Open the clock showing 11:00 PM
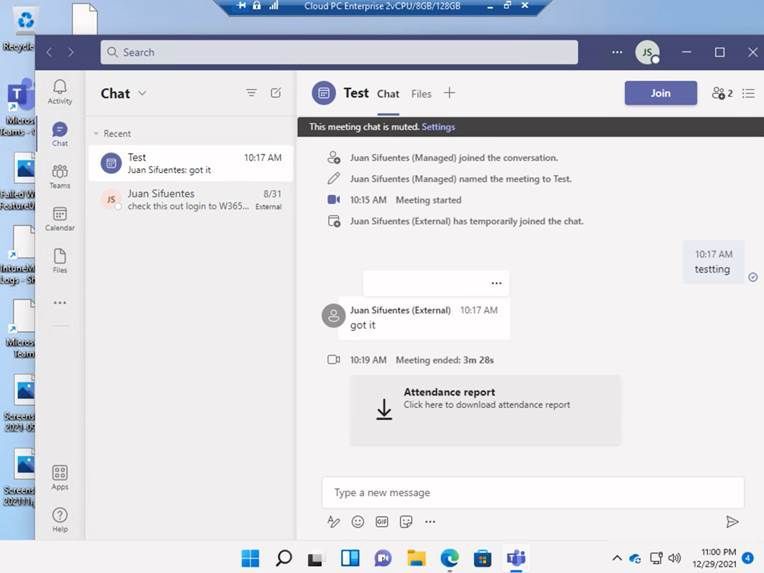Screen dimensions: 764x573 714,558
